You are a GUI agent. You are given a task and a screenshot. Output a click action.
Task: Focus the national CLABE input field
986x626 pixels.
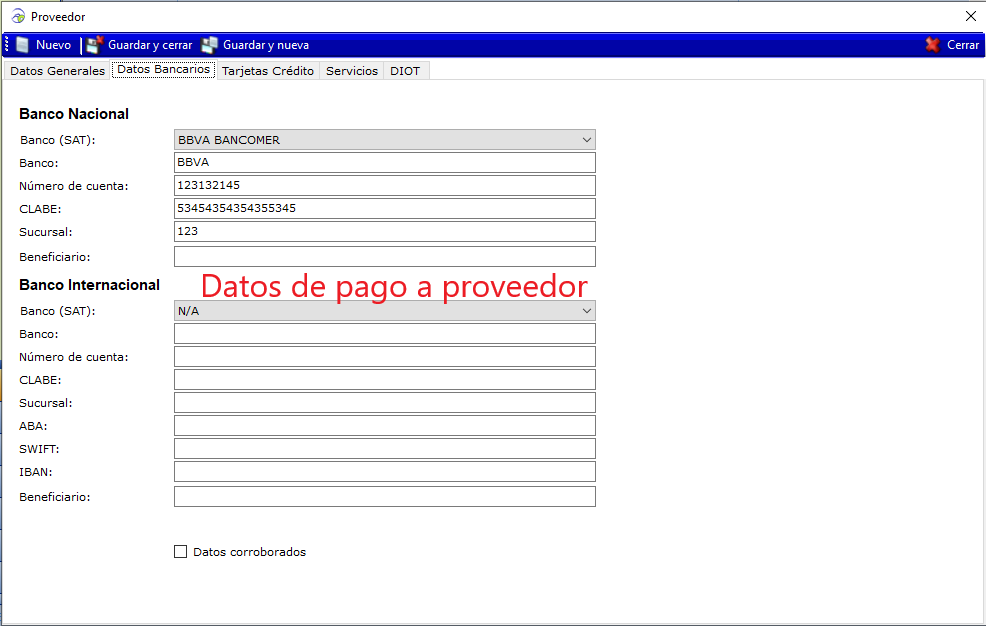point(384,208)
